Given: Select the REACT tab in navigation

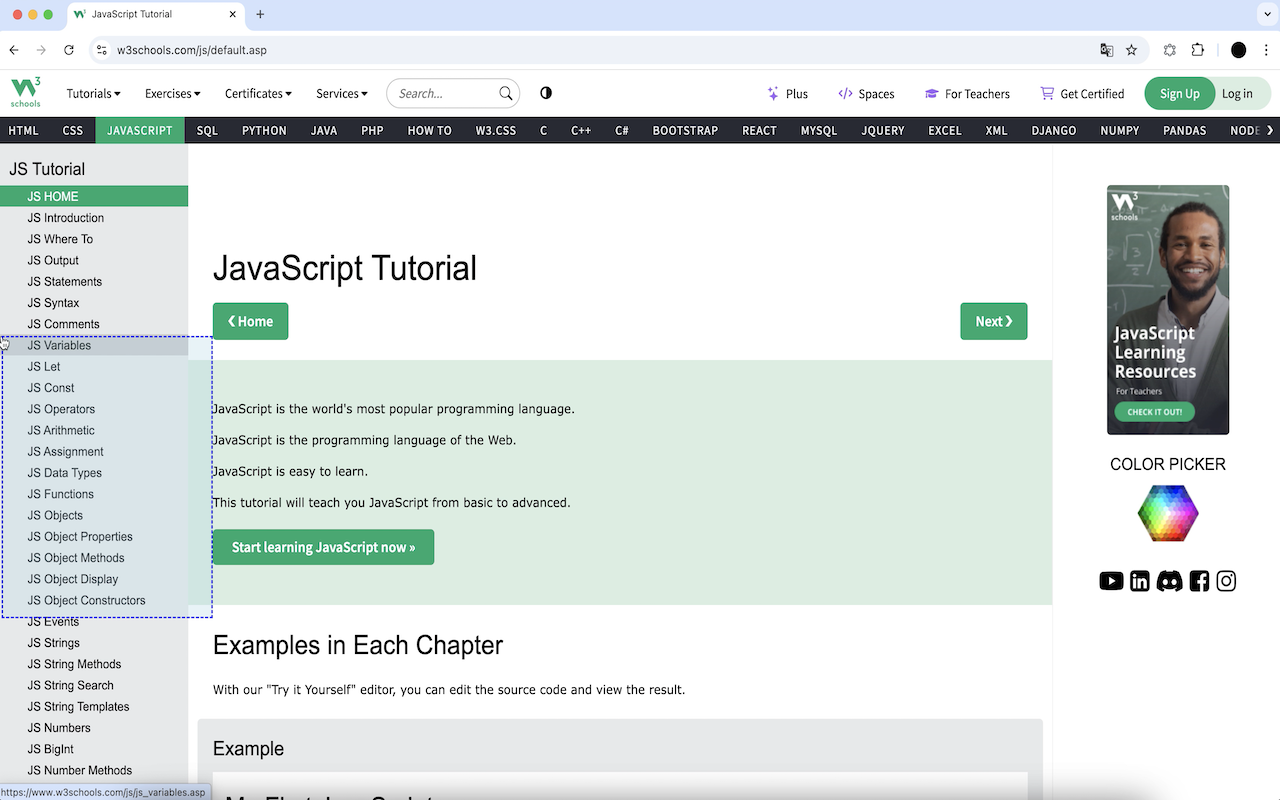Looking at the screenshot, I should (x=759, y=130).
